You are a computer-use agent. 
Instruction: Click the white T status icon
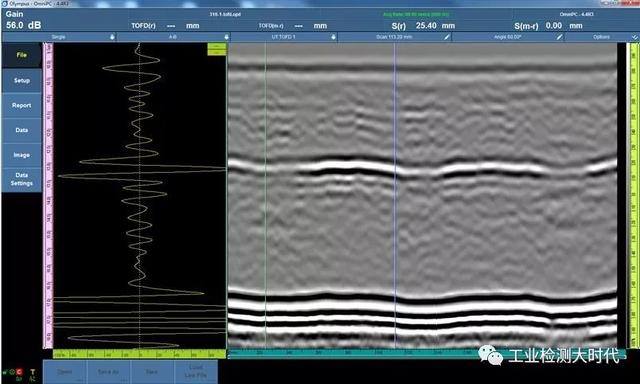tap(33, 372)
